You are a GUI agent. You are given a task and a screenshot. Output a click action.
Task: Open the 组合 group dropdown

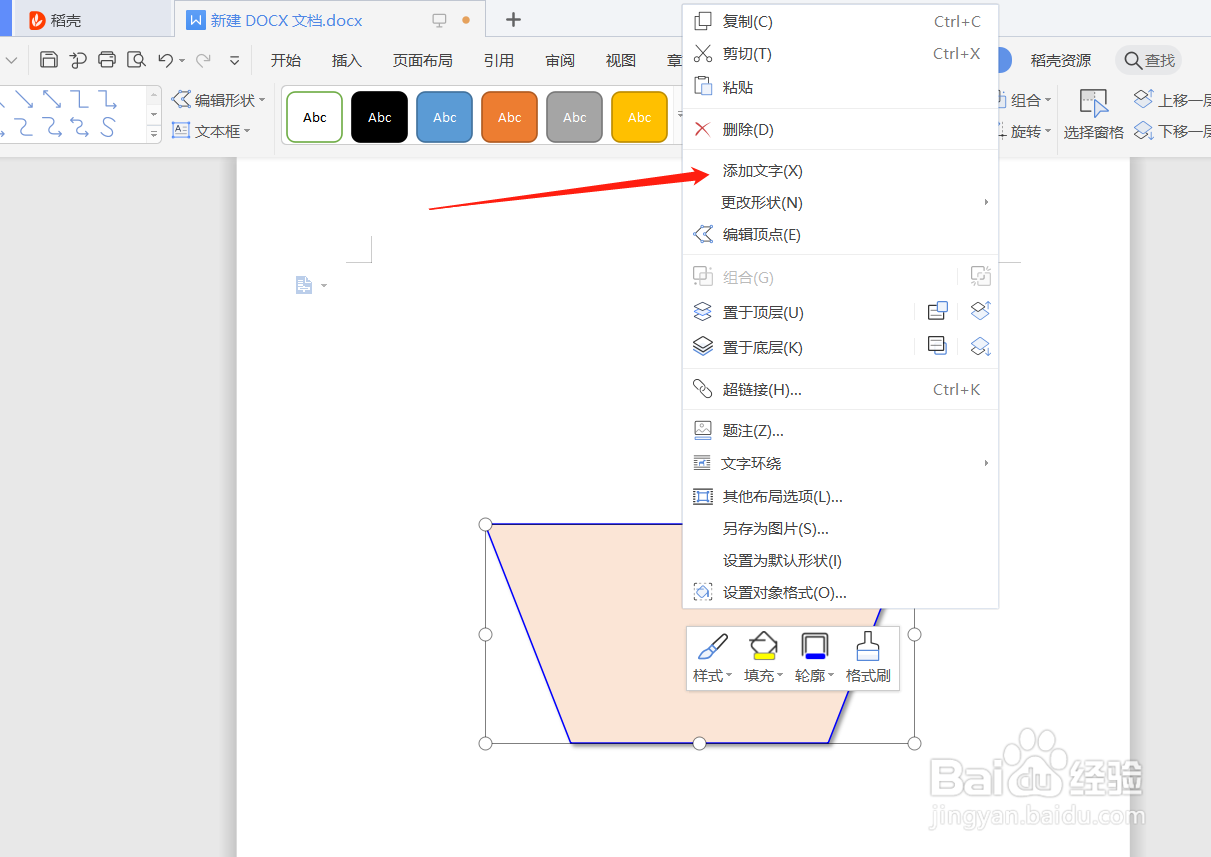click(1032, 99)
